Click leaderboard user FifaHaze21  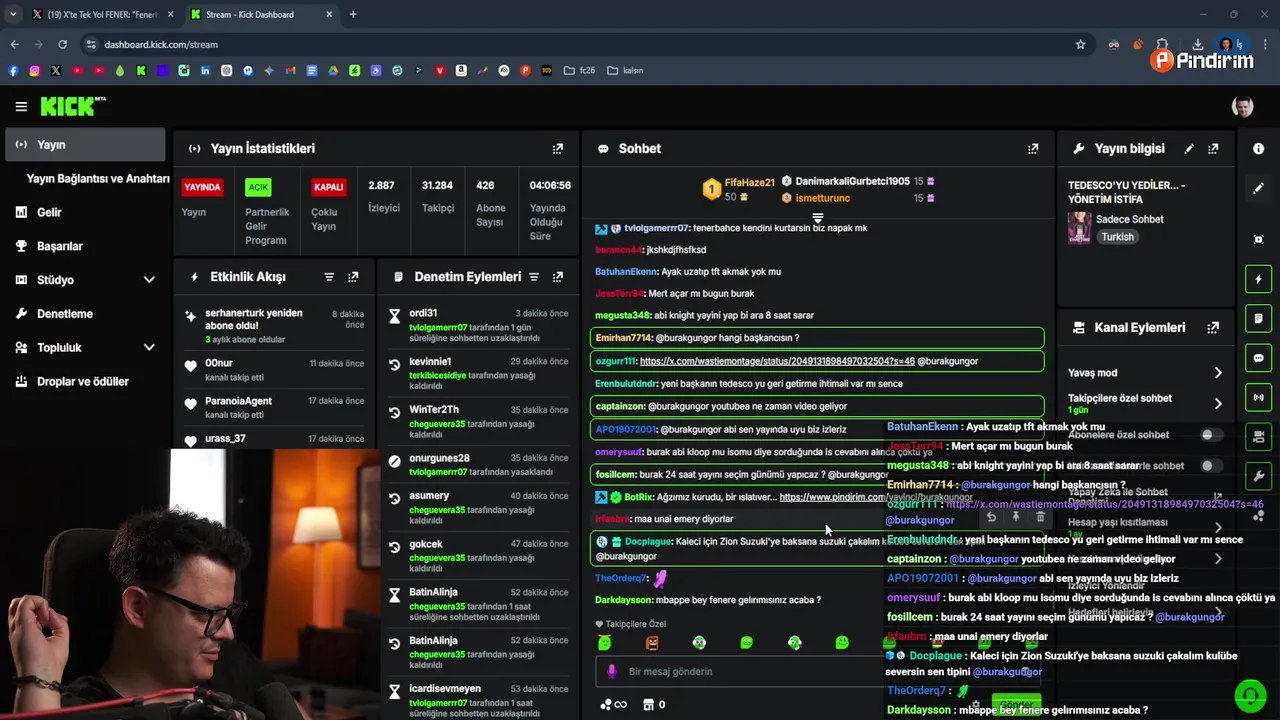pos(749,183)
